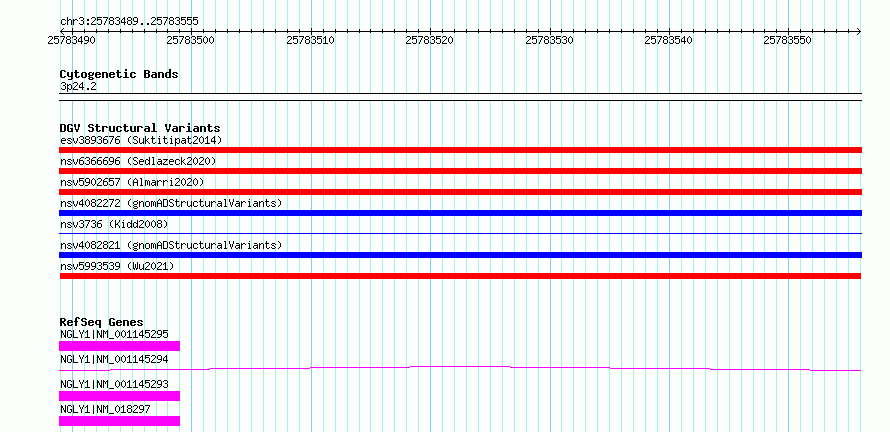
Task: Click the red bar under nsv6366696
Action: (460, 171)
